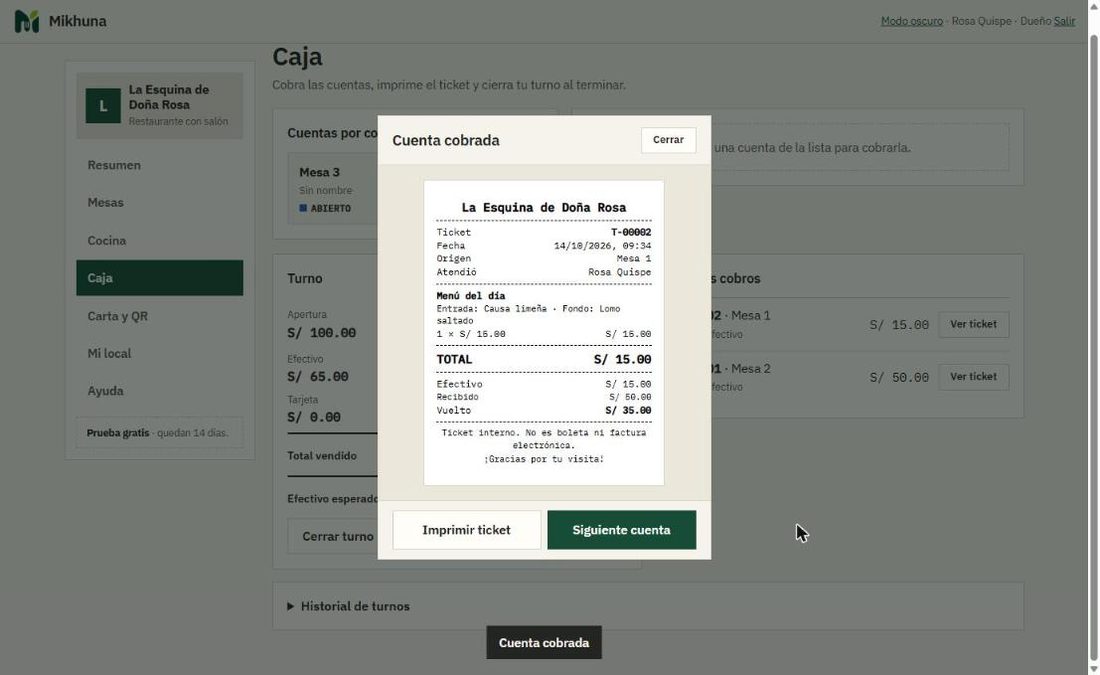1100x675 pixels.
Task: Switch to Modo oscuro
Action: pos(911,21)
